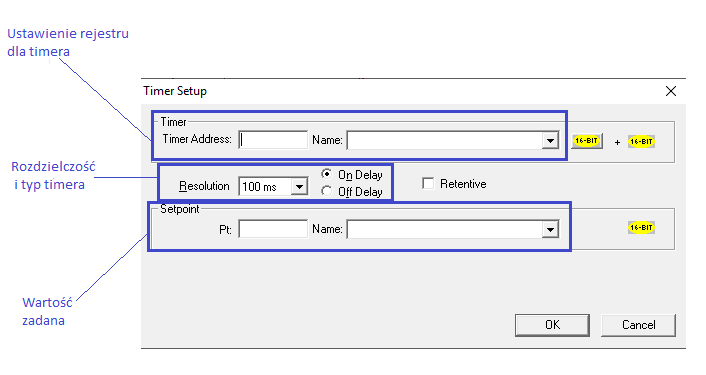Open the Setpoint Name dropdown arrow
The width and height of the screenshot is (706, 375).
(550, 230)
